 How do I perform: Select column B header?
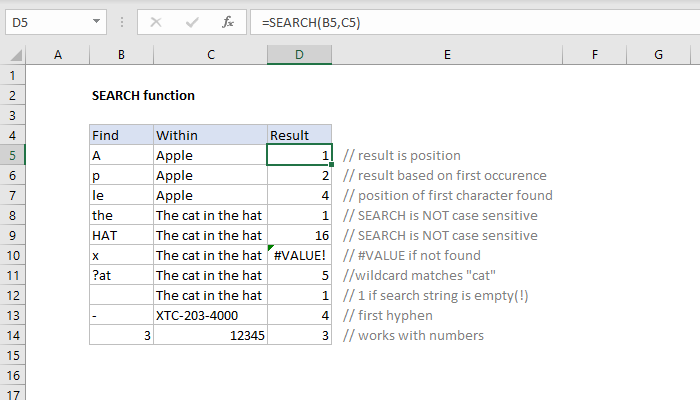point(121,55)
